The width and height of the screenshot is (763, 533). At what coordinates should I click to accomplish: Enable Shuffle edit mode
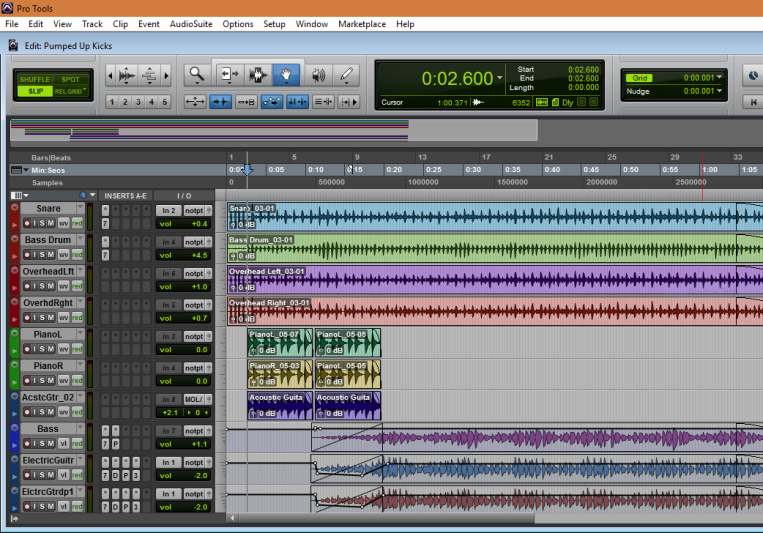(35, 79)
